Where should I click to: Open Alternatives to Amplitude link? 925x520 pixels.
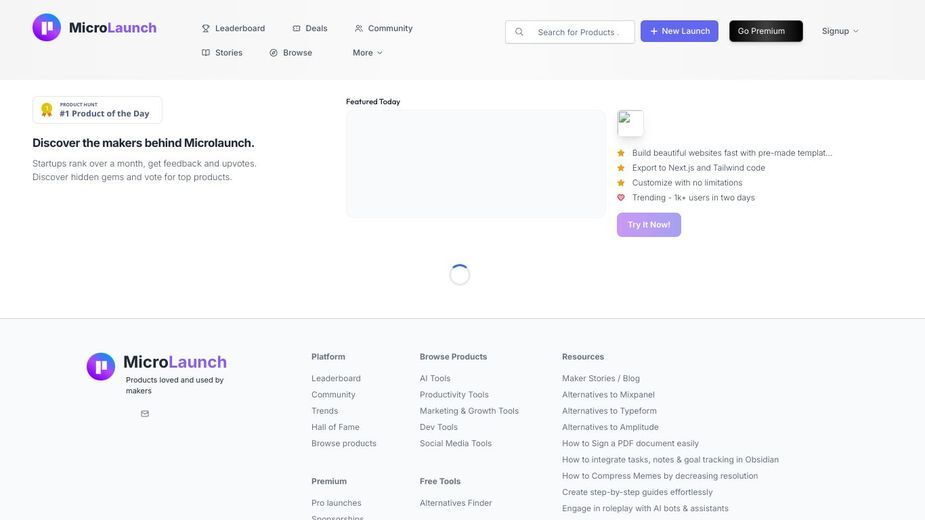tap(610, 427)
